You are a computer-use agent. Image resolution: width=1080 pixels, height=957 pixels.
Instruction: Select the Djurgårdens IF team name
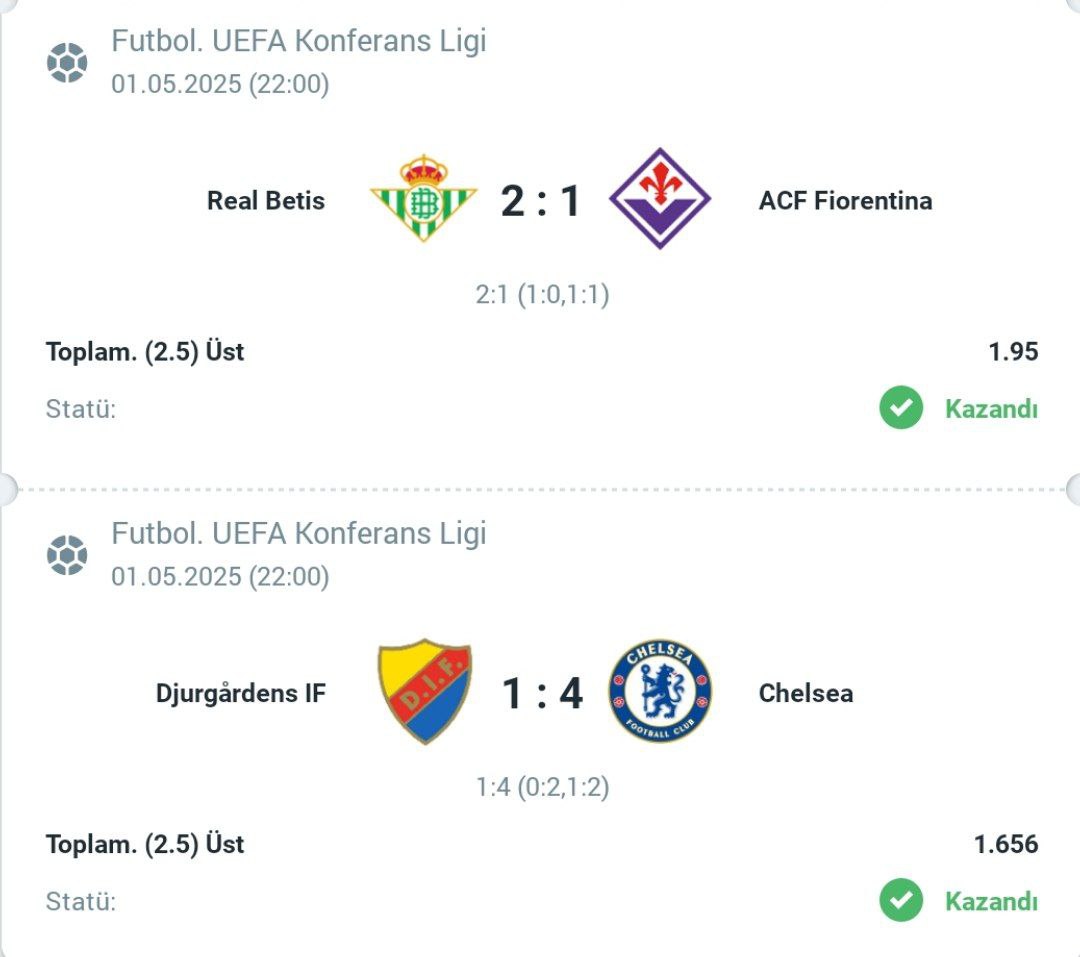pyautogui.click(x=240, y=693)
